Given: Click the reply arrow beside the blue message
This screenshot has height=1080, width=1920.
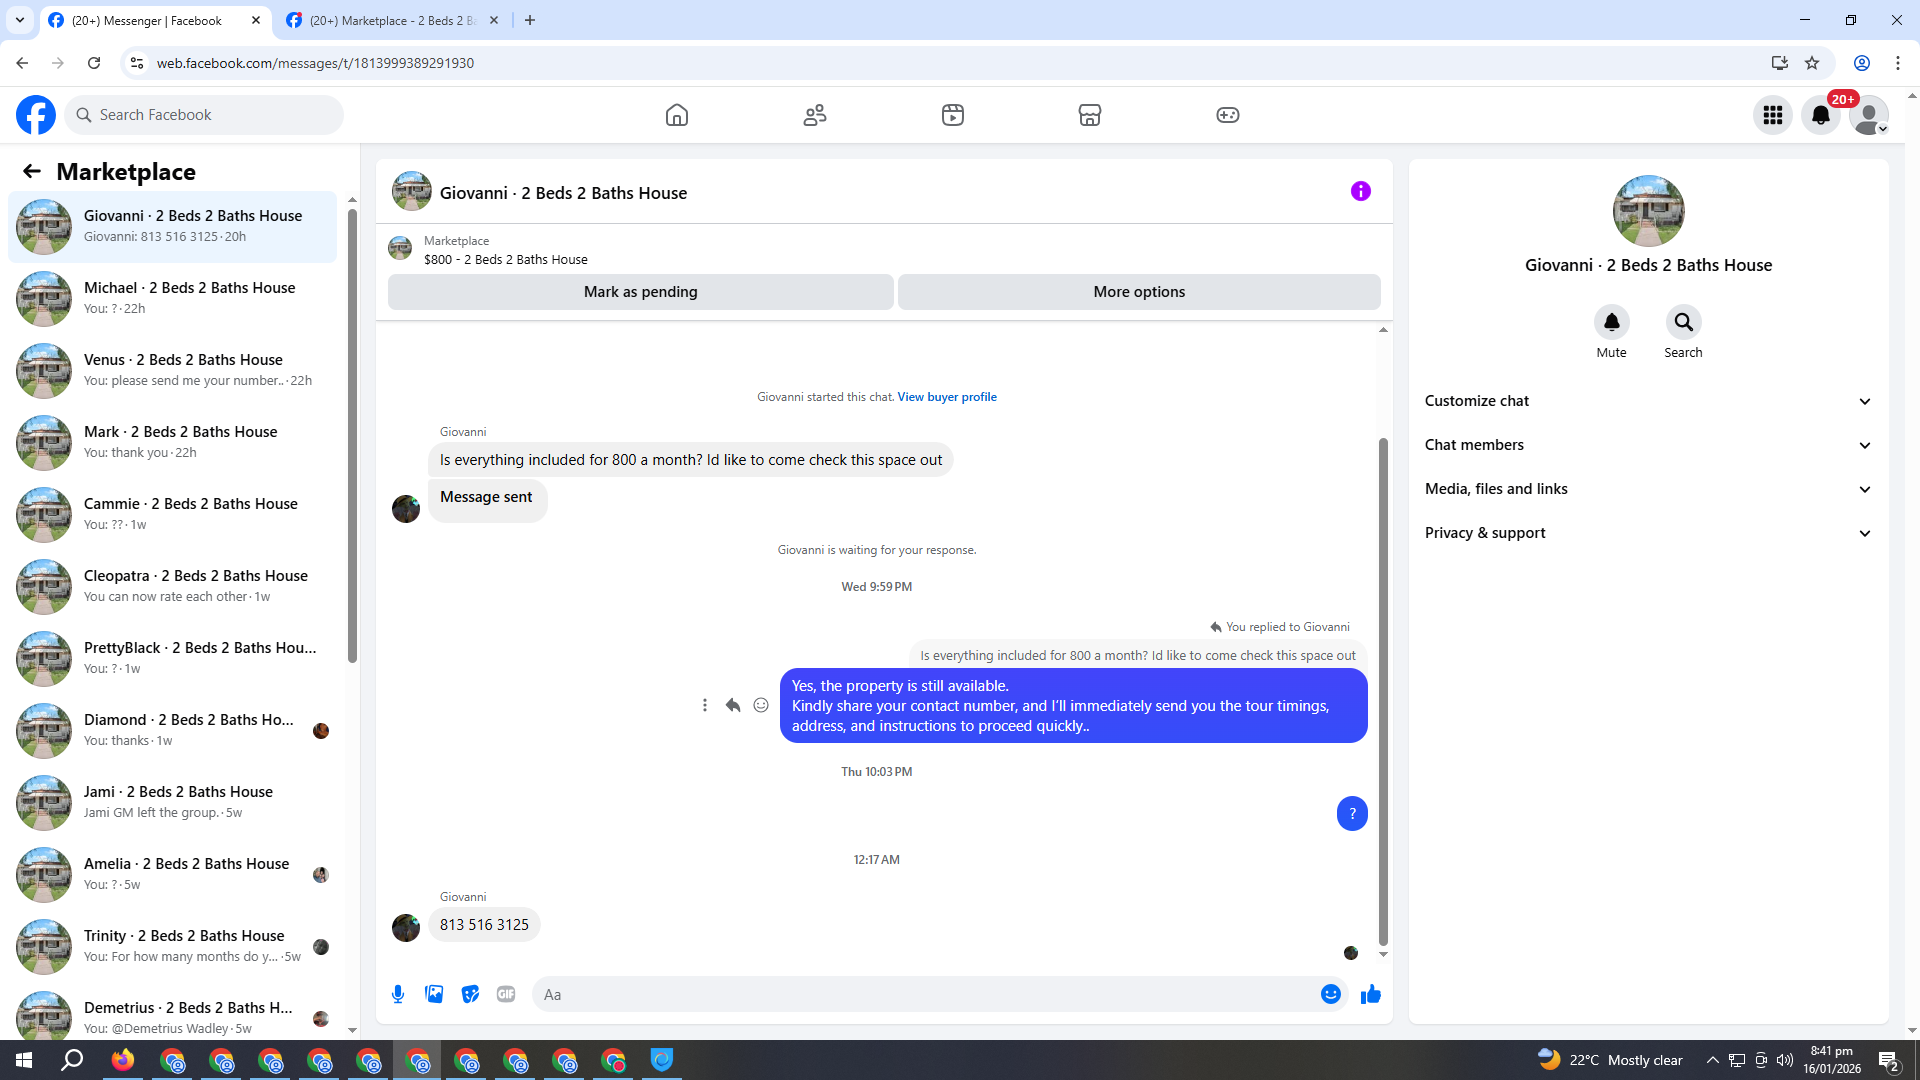Looking at the screenshot, I should (733, 705).
